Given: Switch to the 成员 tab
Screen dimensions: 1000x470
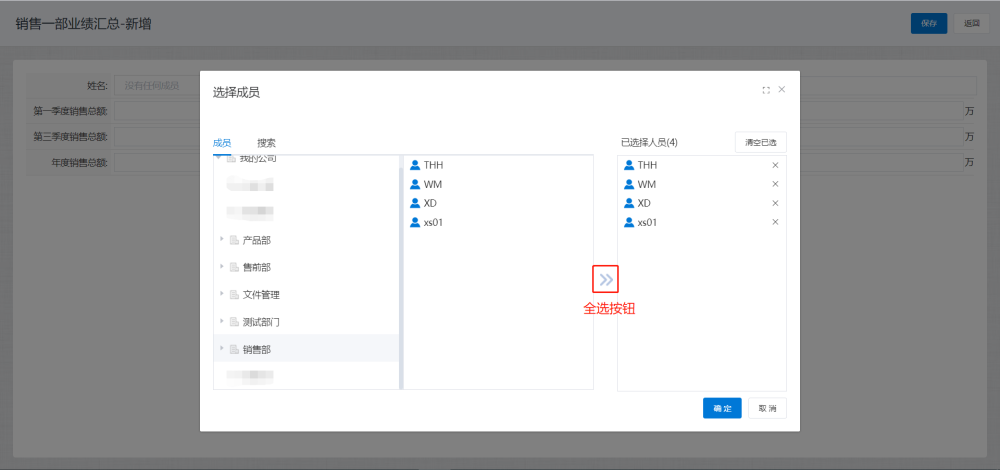Looking at the screenshot, I should 222,143.
